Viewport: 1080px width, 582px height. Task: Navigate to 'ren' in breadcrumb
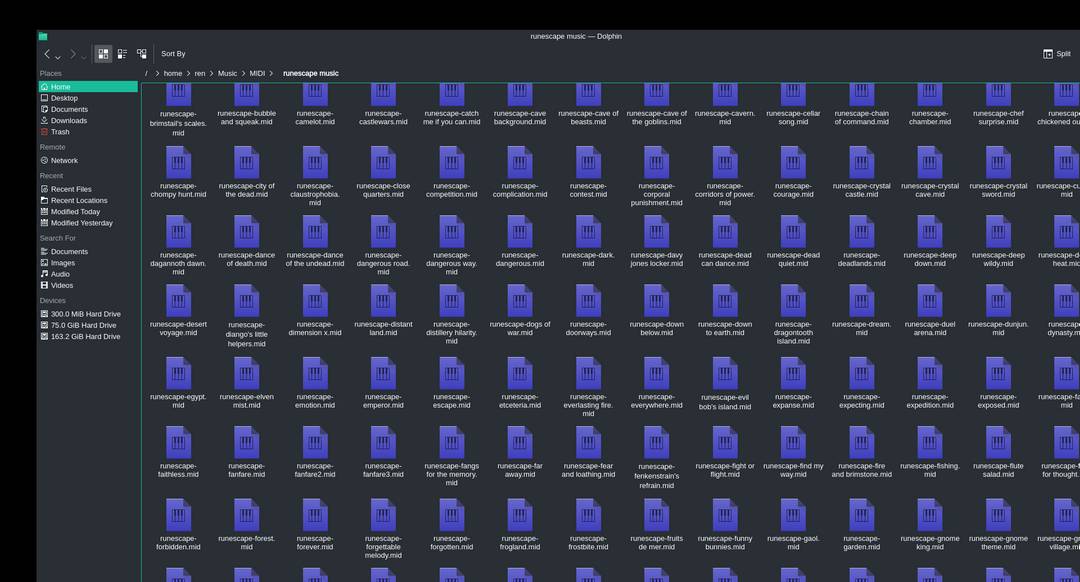pyautogui.click(x=200, y=73)
